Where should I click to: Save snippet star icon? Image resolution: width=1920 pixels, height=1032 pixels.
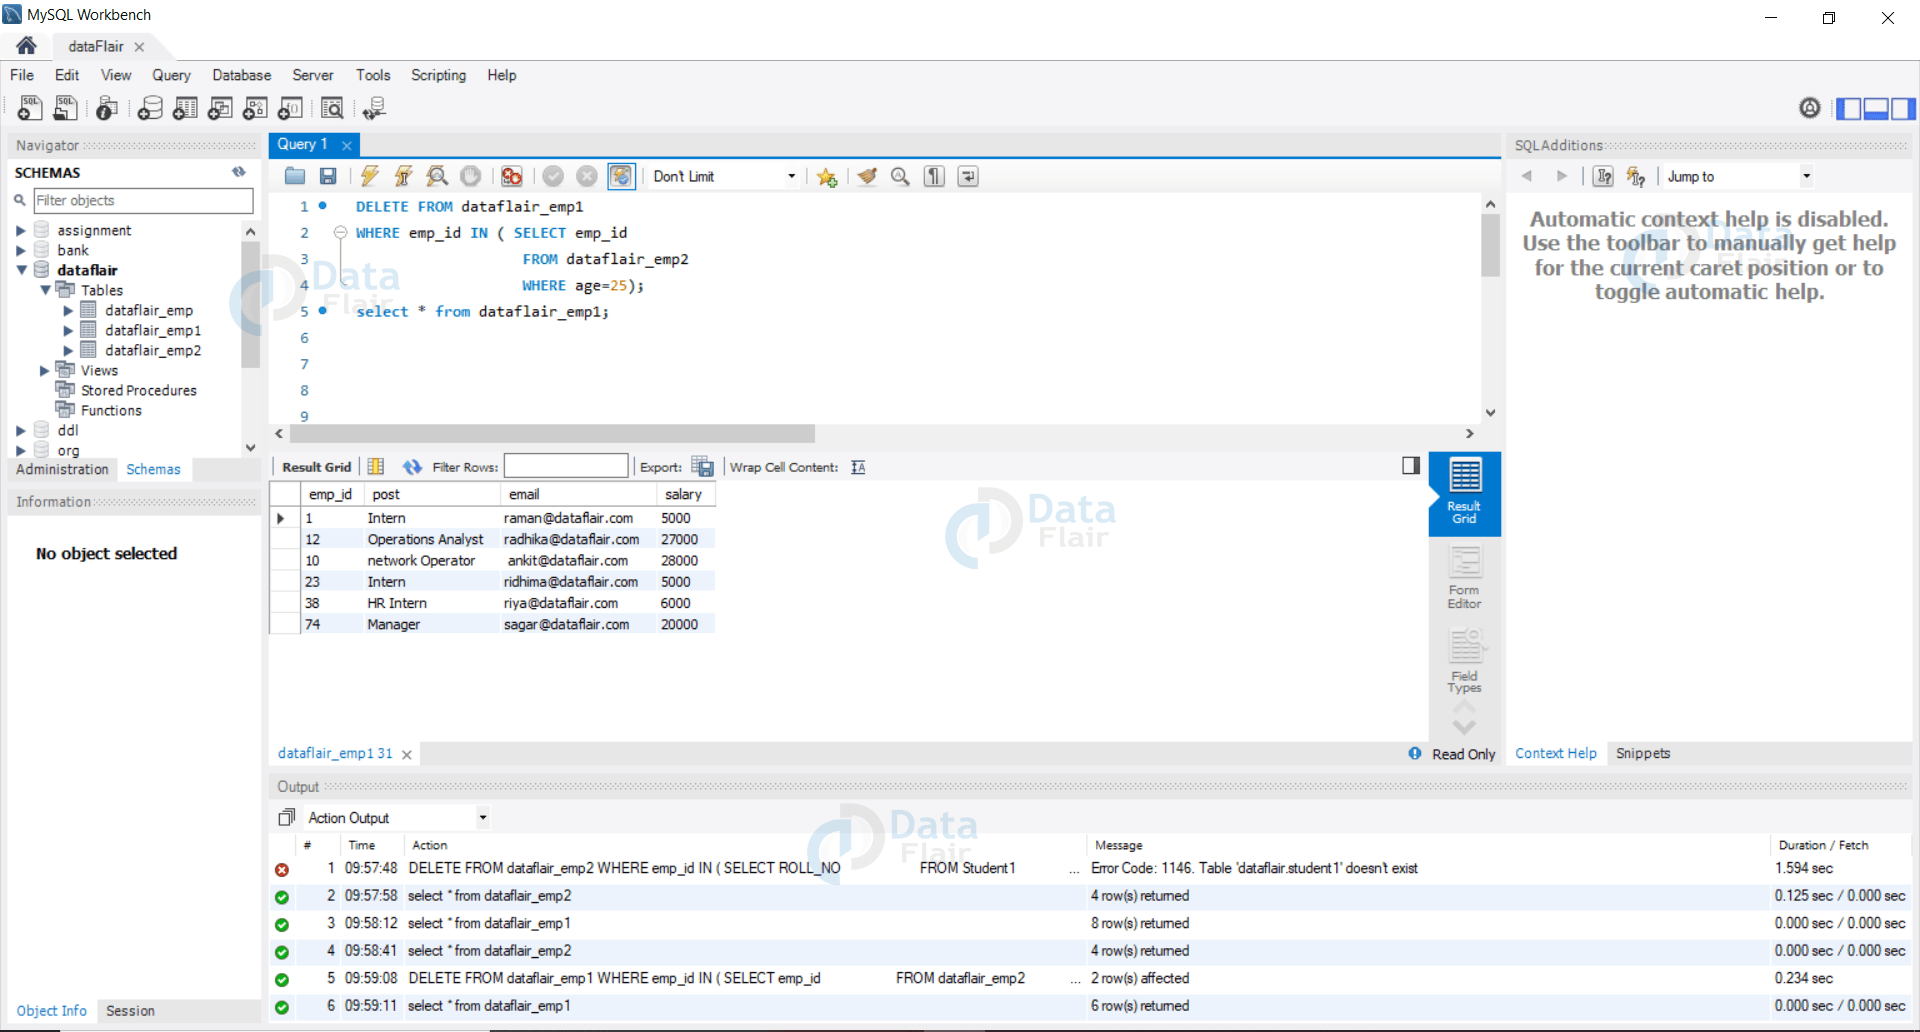[826, 176]
